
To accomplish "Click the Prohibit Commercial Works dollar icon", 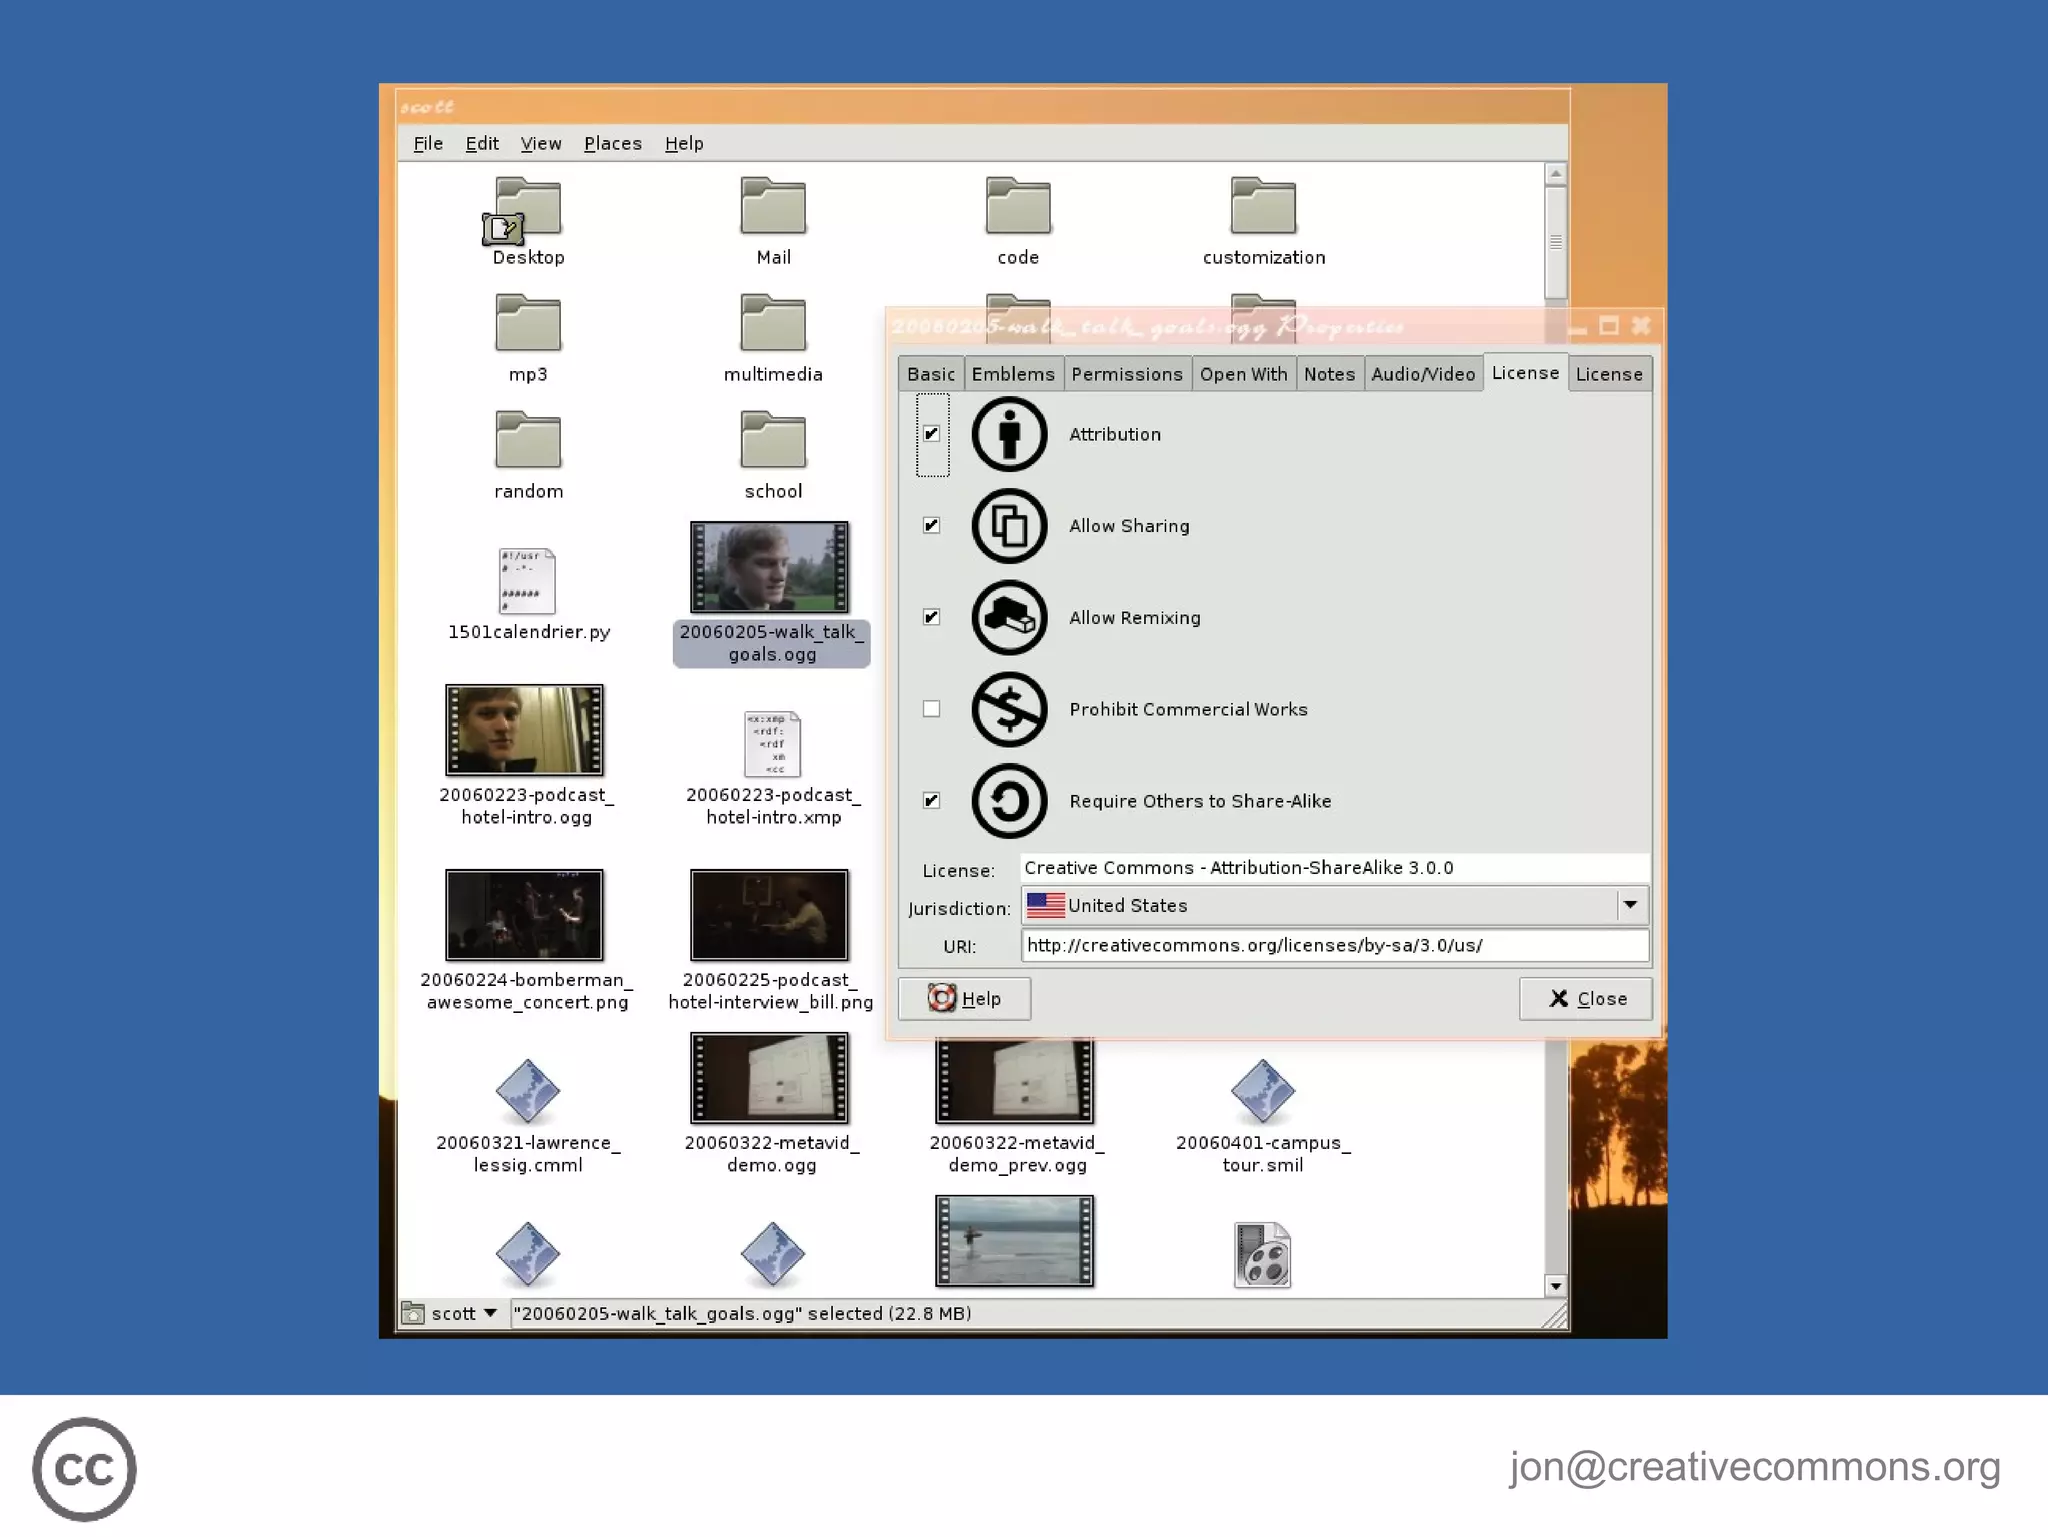I will pos(1008,709).
